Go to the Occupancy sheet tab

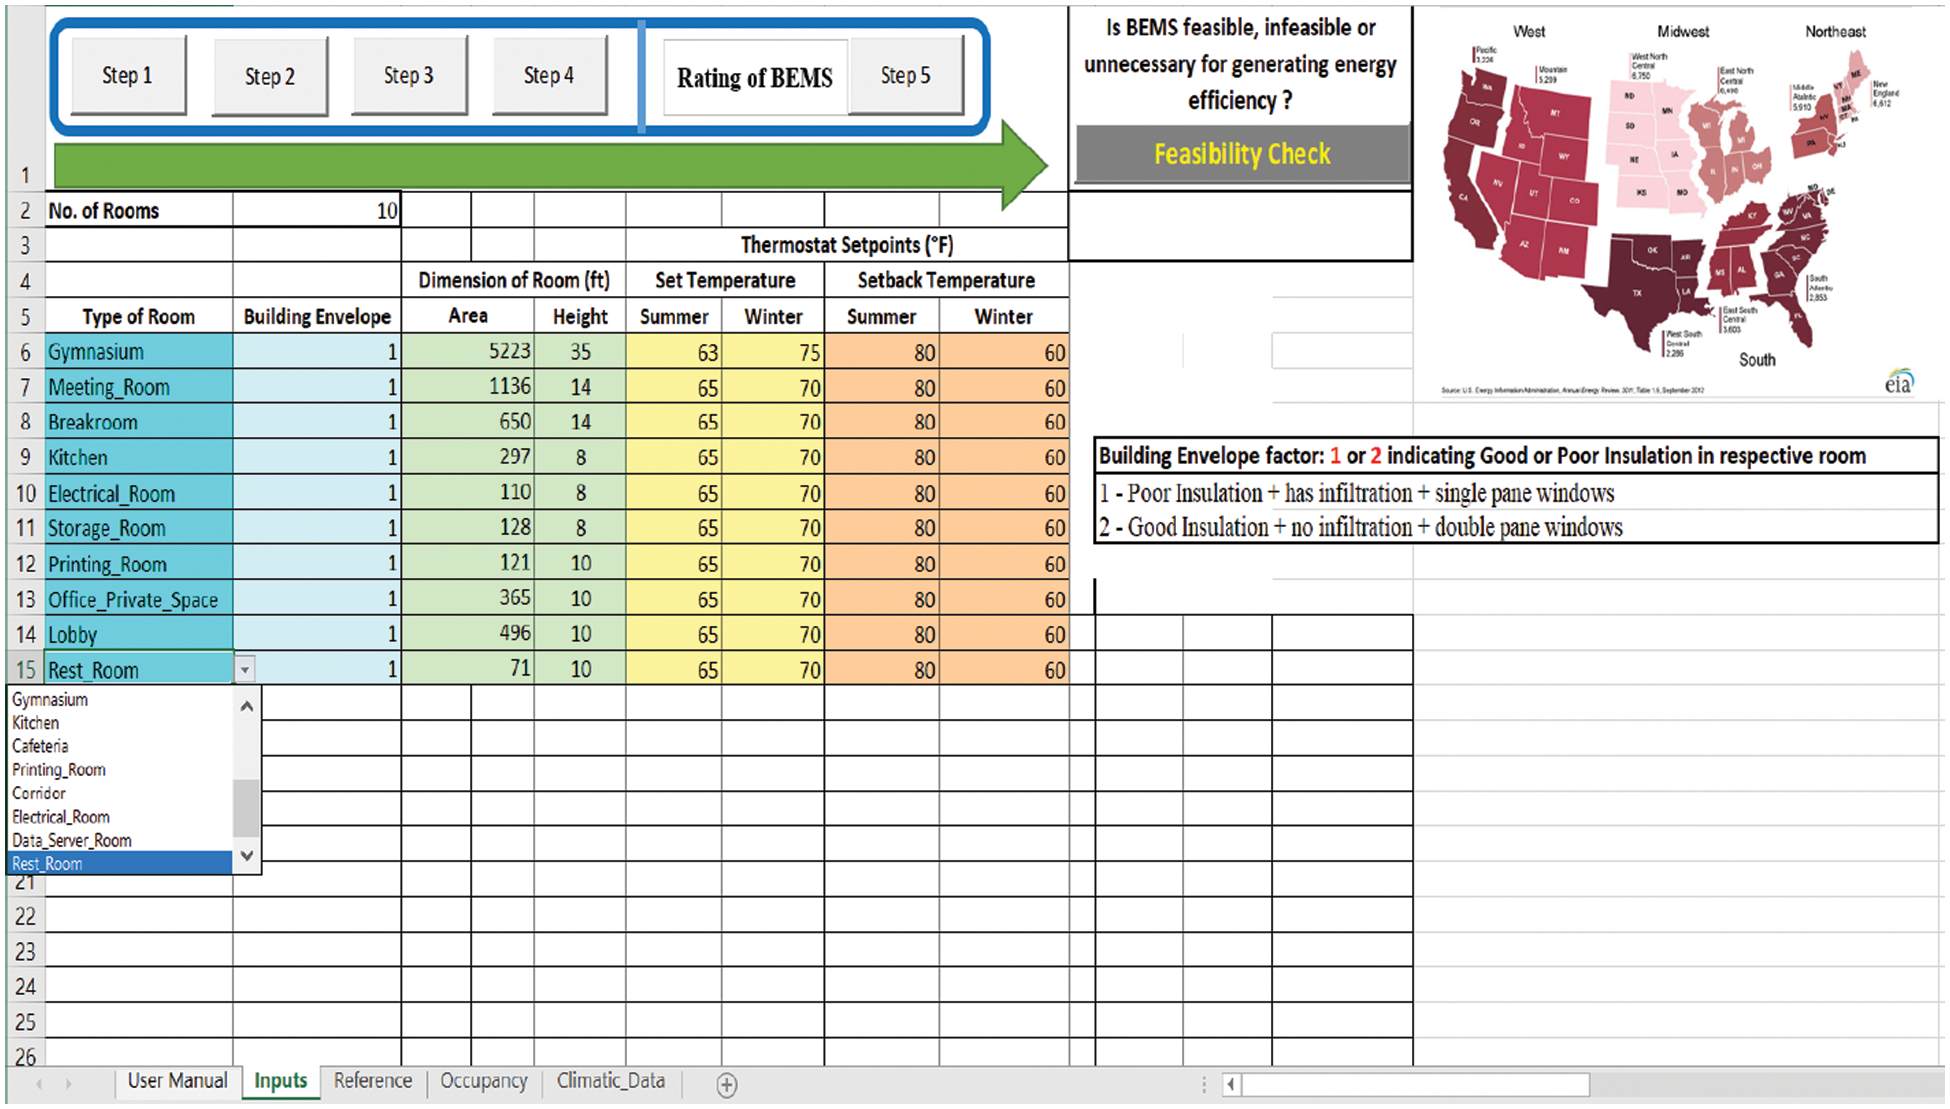click(484, 1081)
